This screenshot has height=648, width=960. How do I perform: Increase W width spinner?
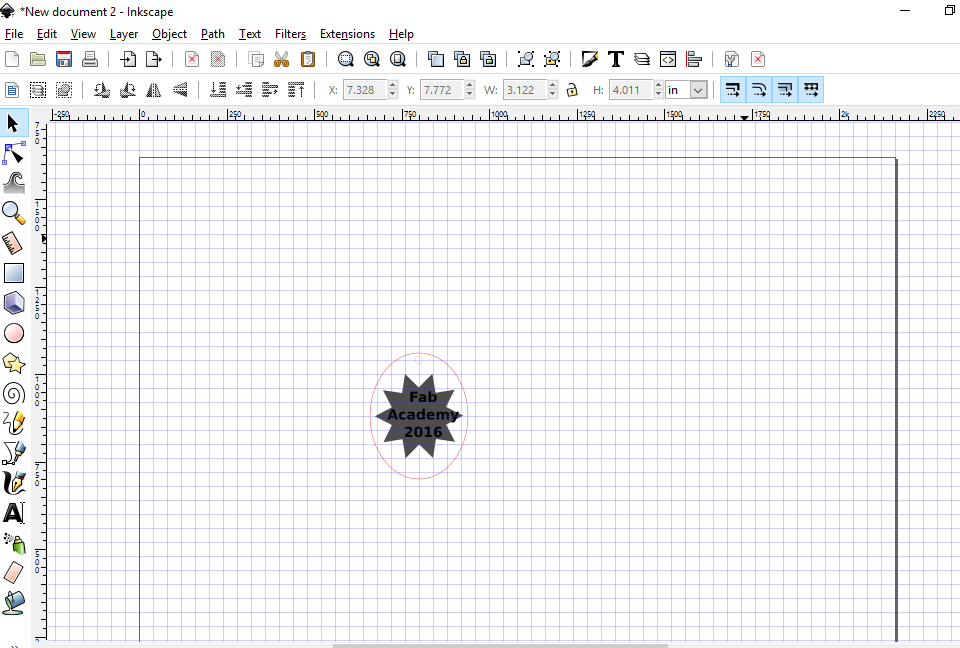pos(552,85)
